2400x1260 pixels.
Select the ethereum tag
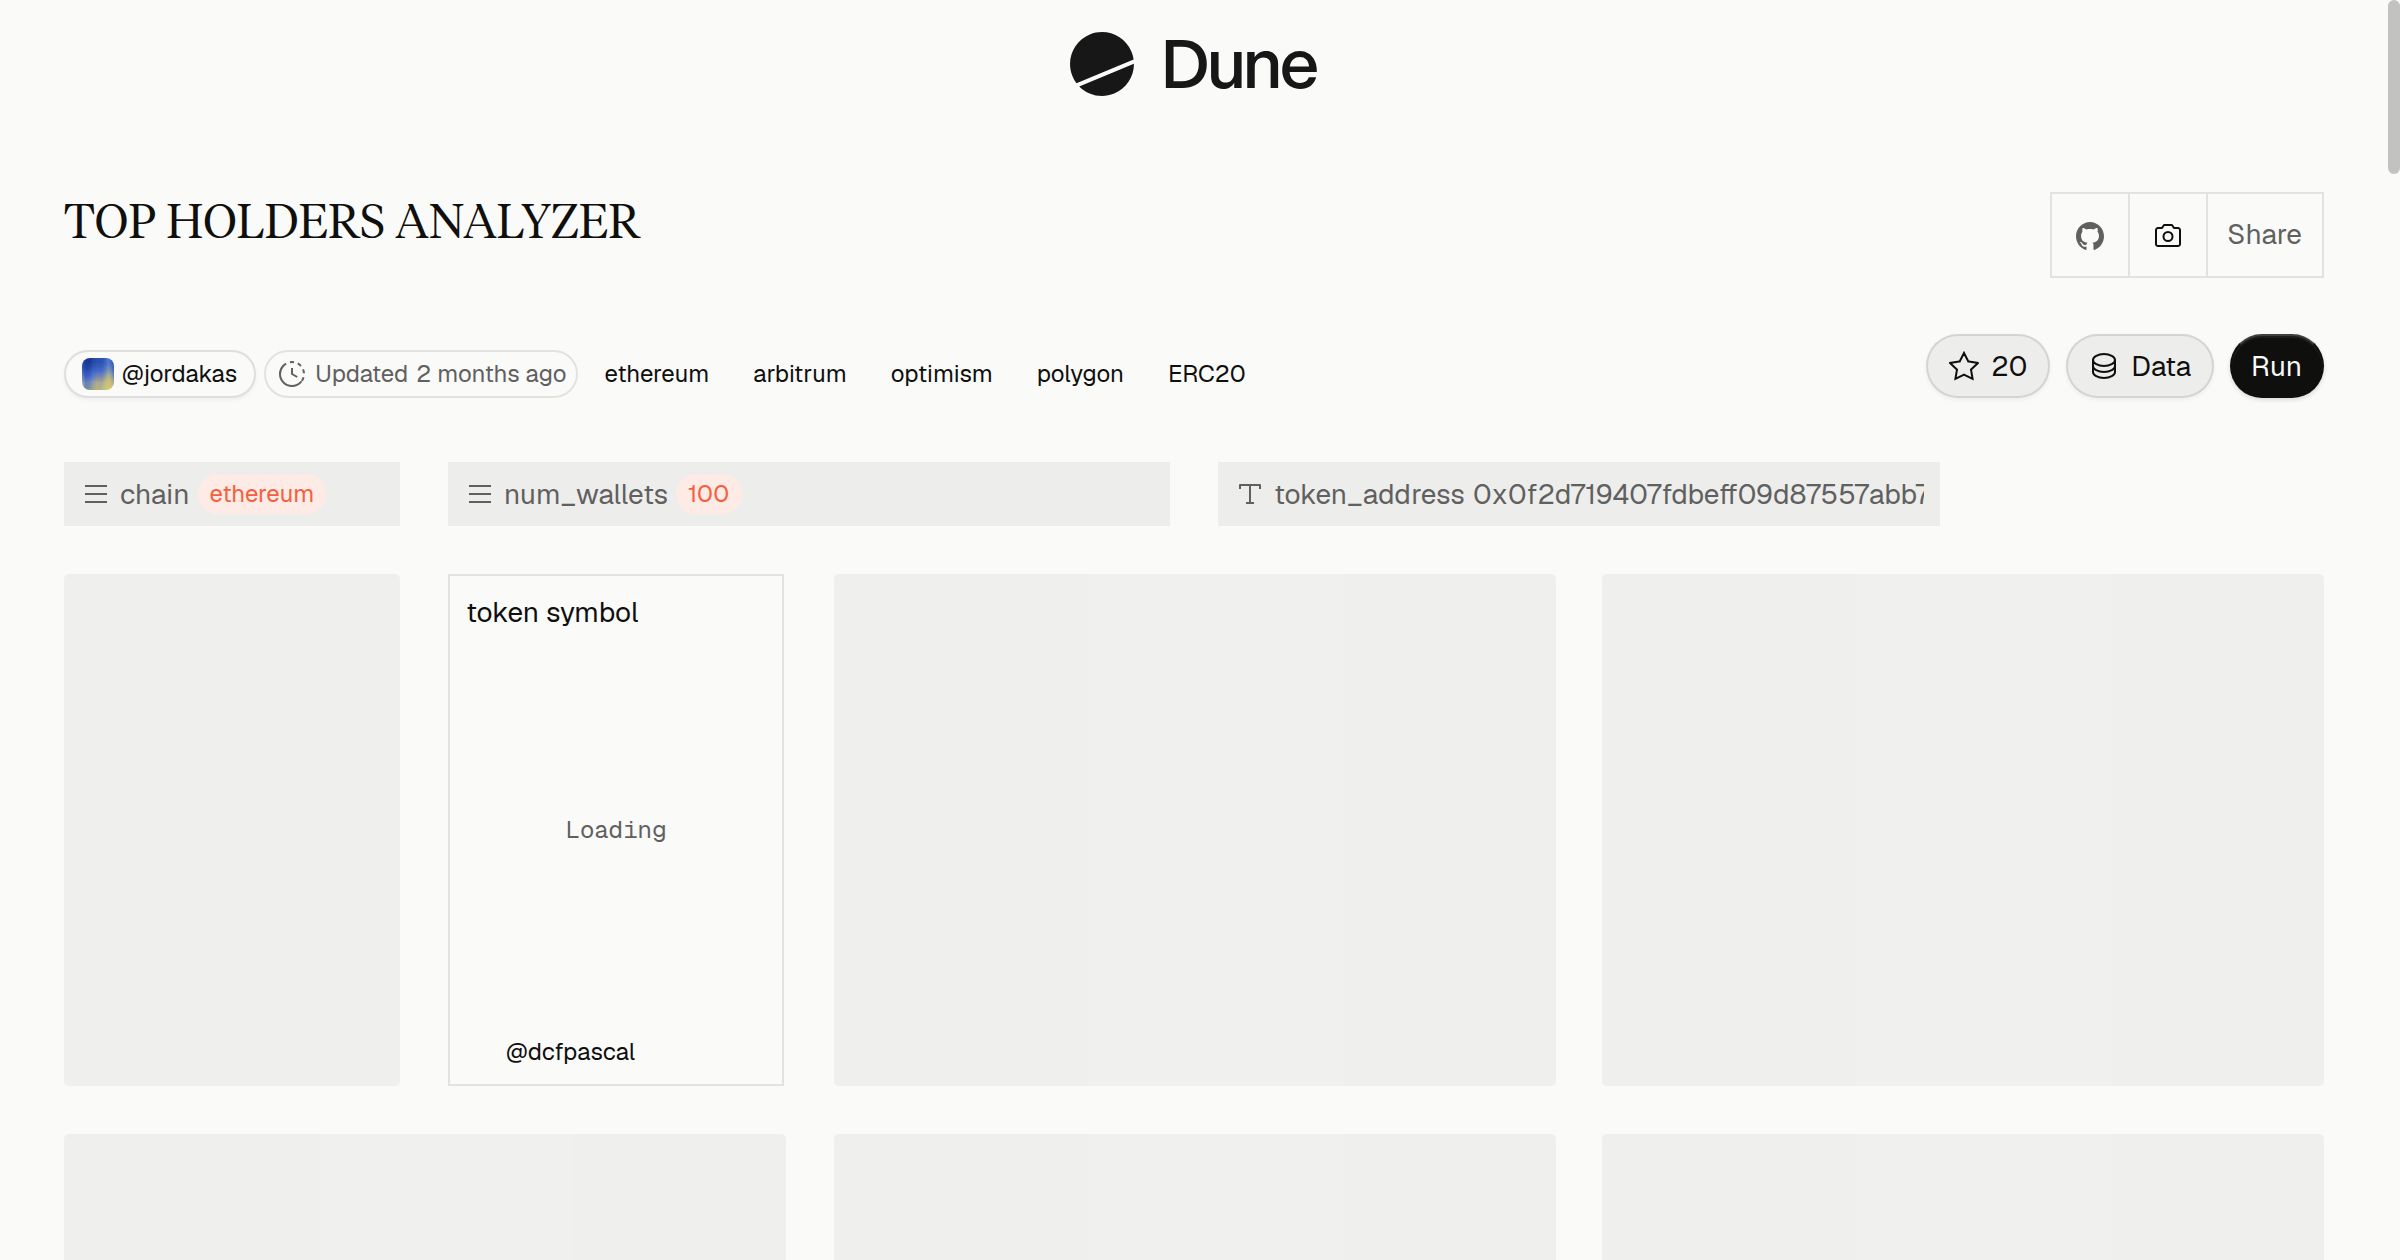click(x=656, y=374)
